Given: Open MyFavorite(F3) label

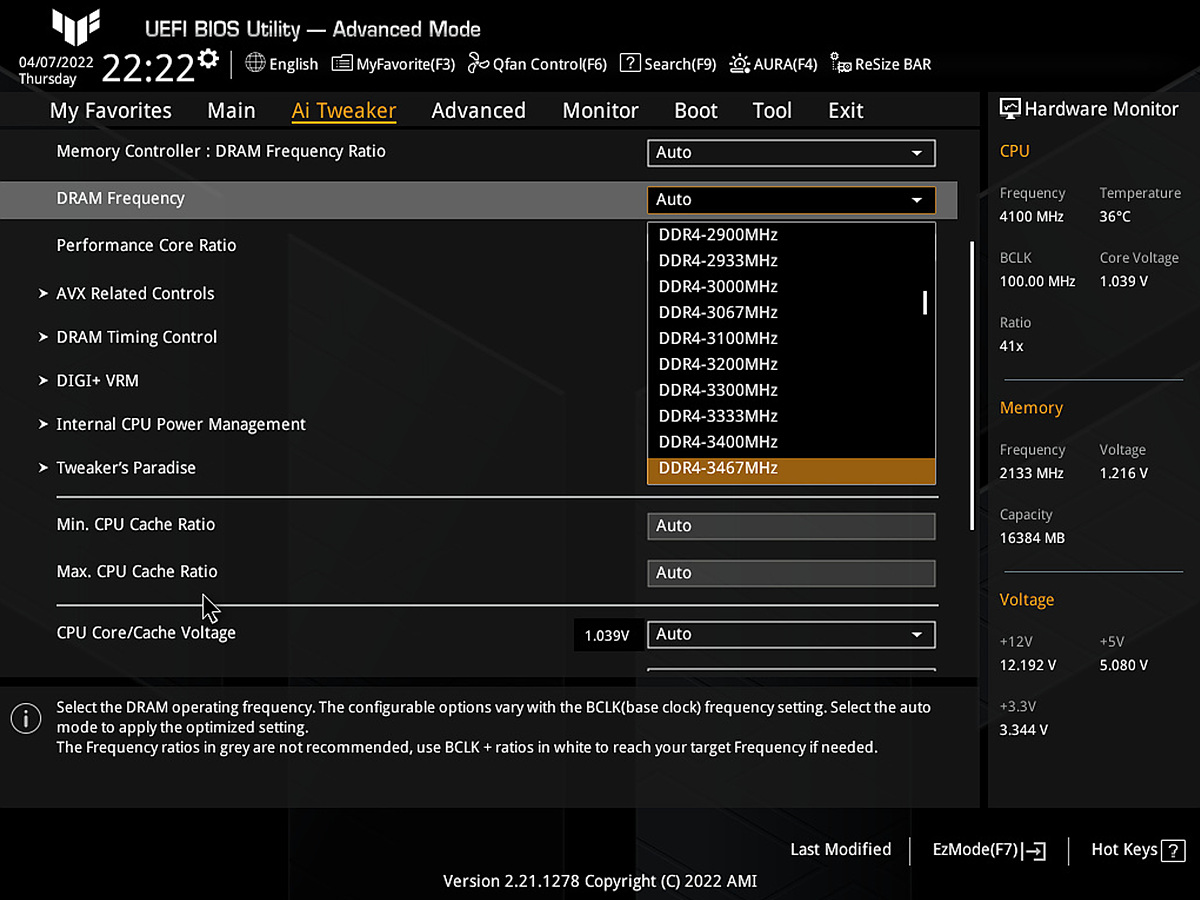Looking at the screenshot, I should click(x=406, y=65).
